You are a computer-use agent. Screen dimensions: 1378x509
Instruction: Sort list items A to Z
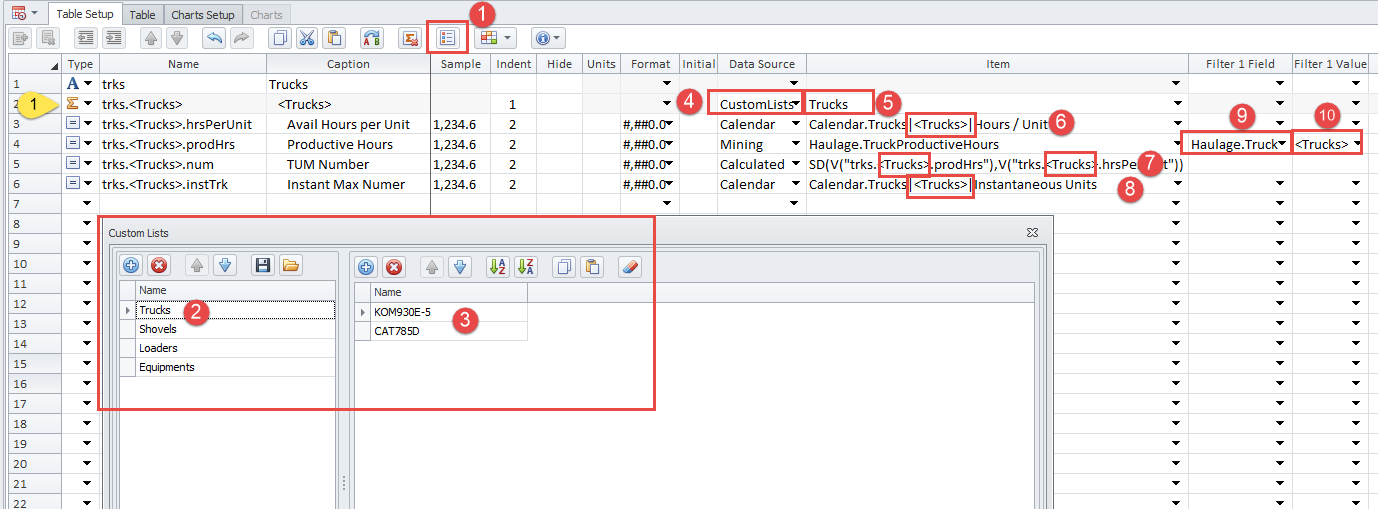(x=497, y=266)
